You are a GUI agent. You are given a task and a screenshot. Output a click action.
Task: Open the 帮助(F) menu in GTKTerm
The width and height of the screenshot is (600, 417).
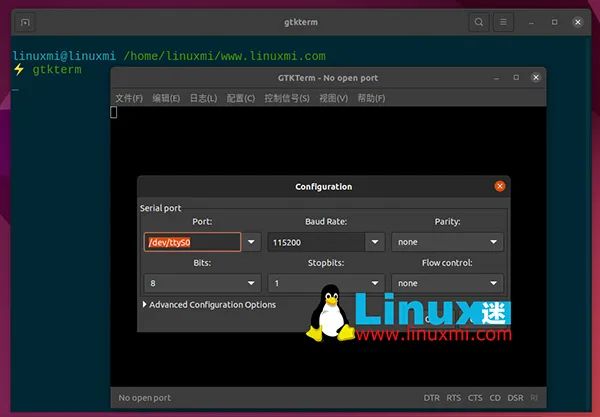coord(371,98)
